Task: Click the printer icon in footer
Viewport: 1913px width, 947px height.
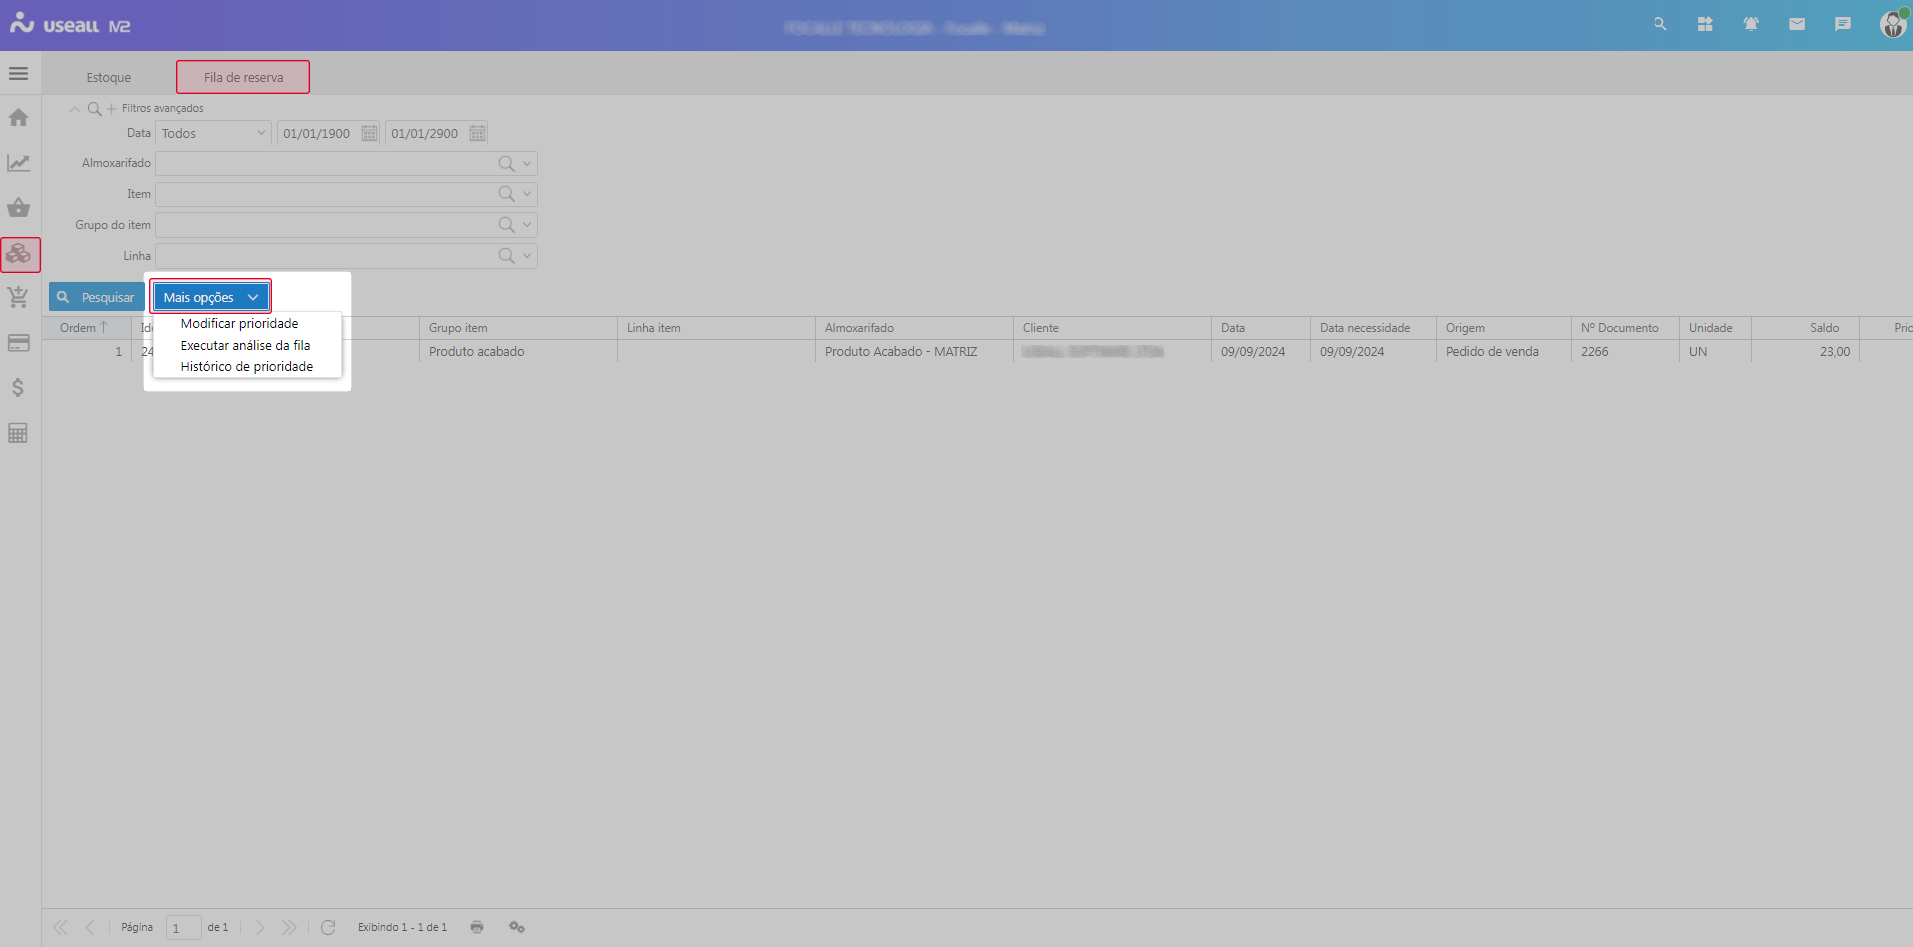Action: pyautogui.click(x=477, y=927)
